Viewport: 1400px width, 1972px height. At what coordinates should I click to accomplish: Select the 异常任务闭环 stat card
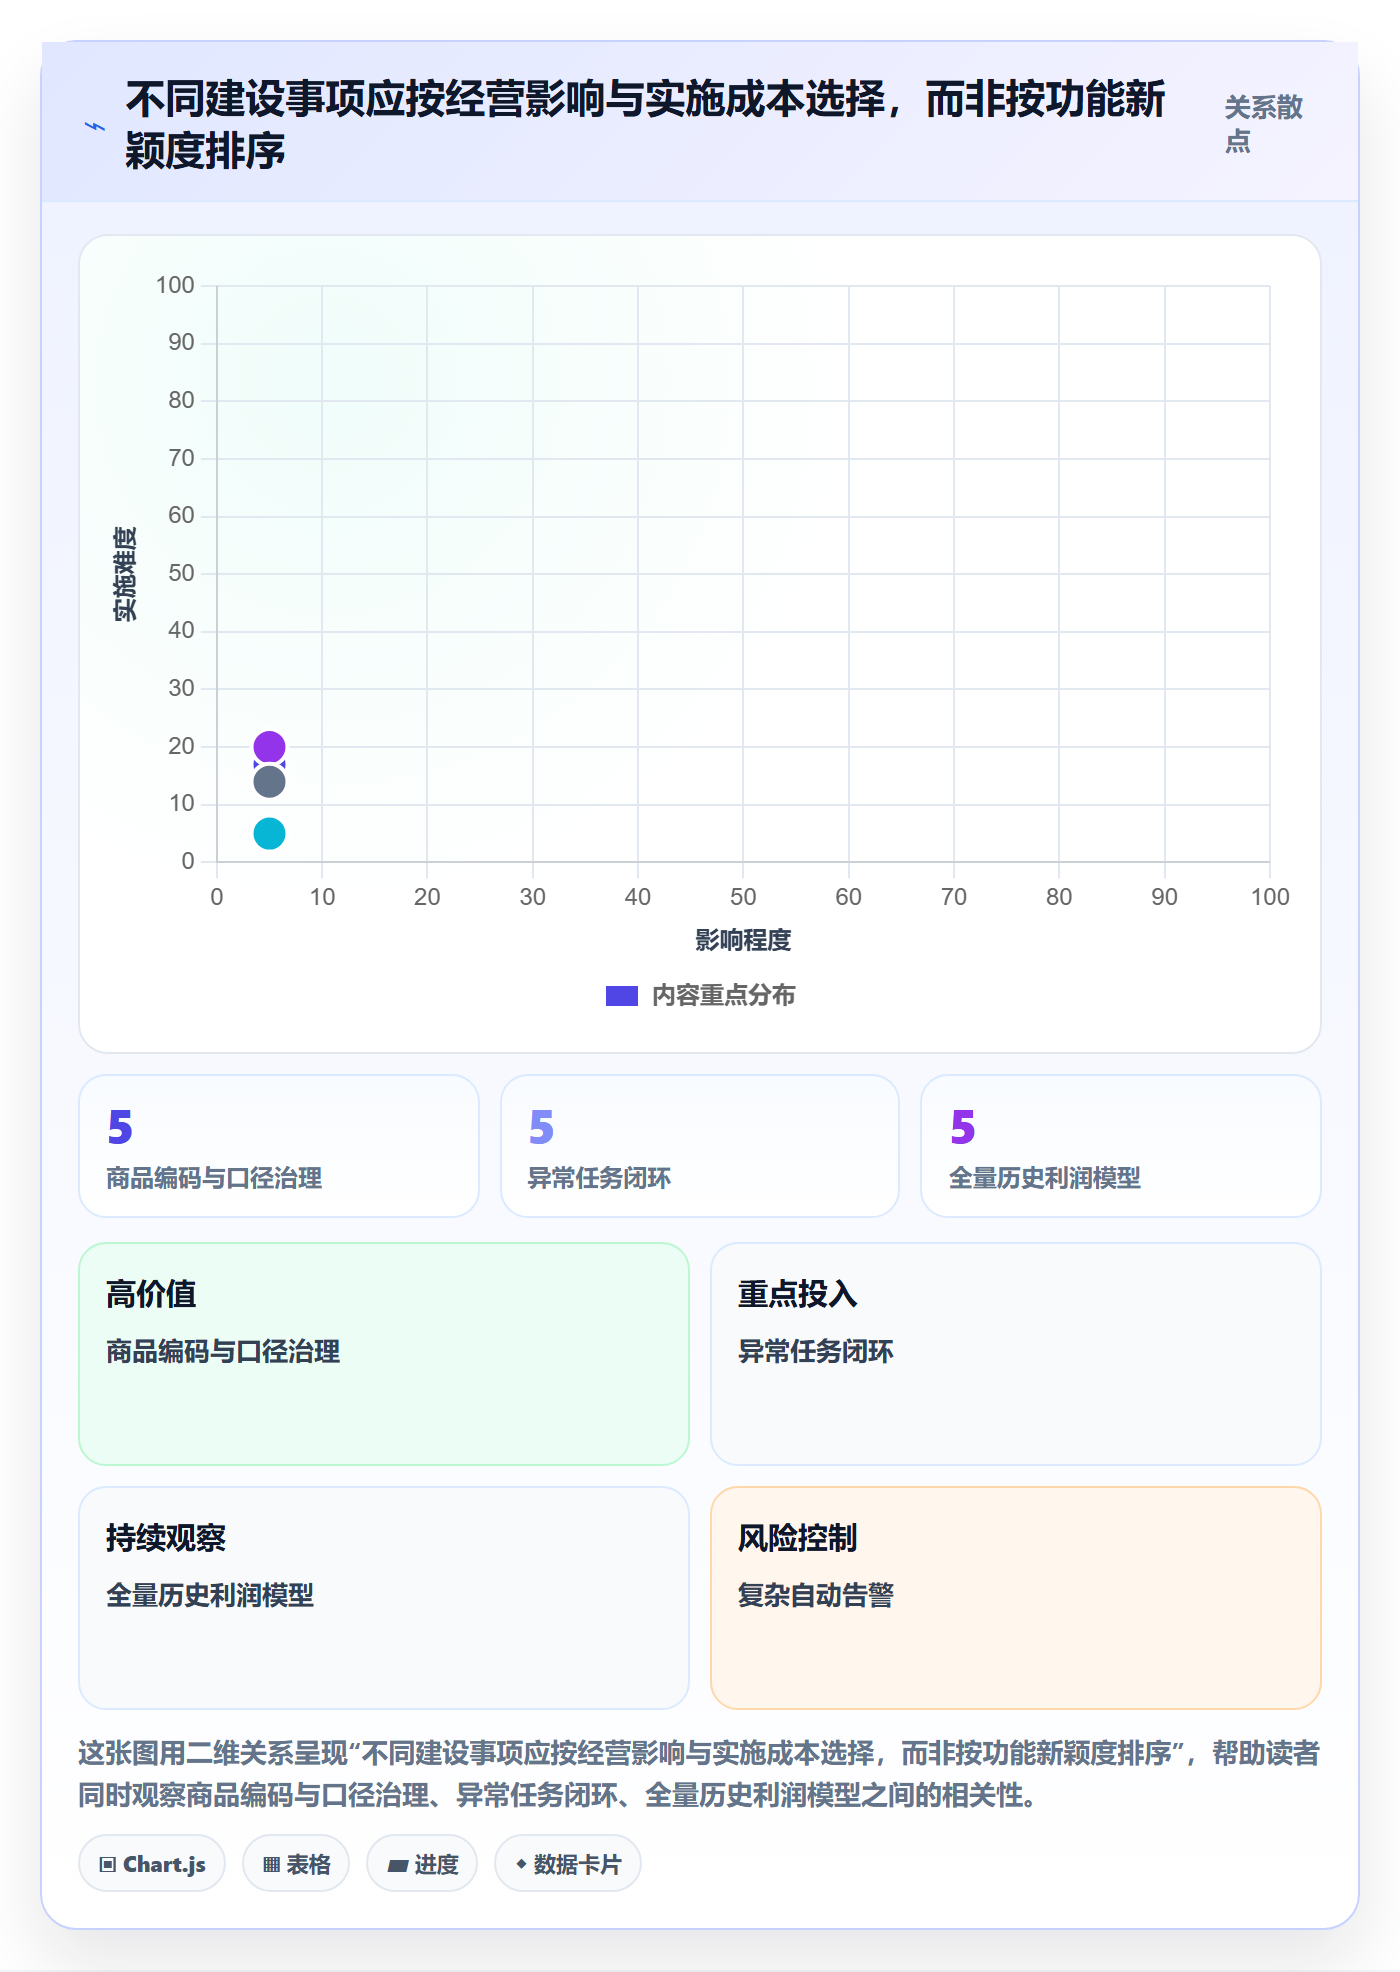click(x=700, y=1146)
